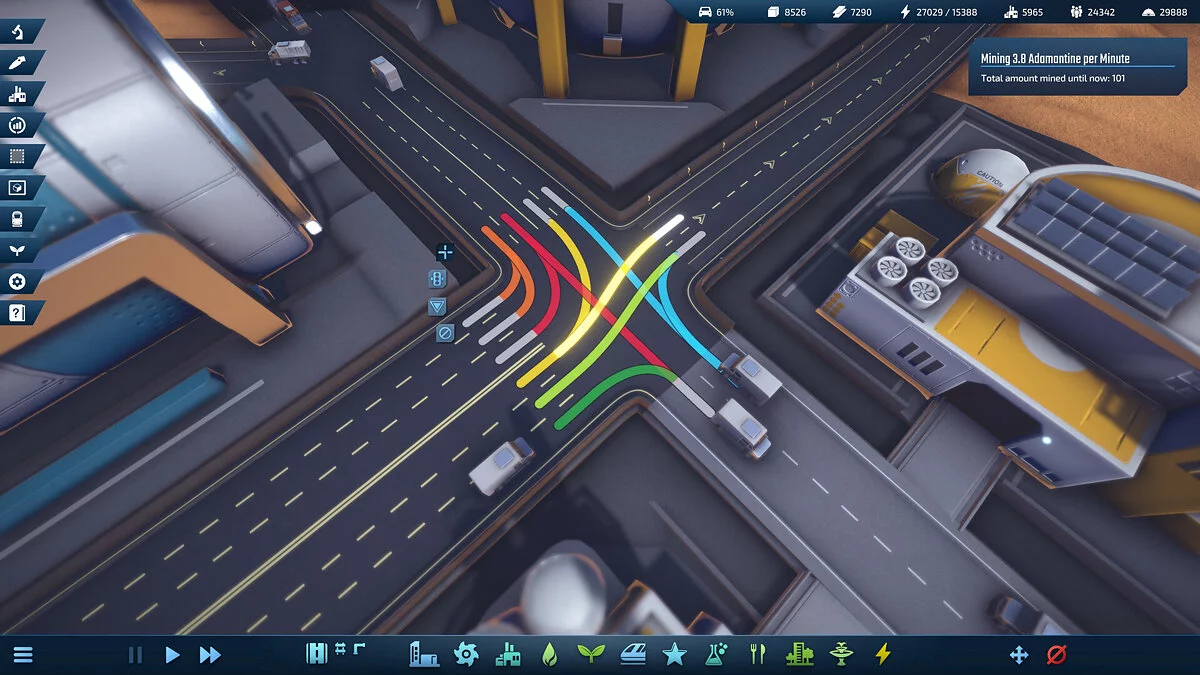This screenshot has height=675, width=1200.
Task: Pause the game simulation
Action: pyautogui.click(x=135, y=655)
